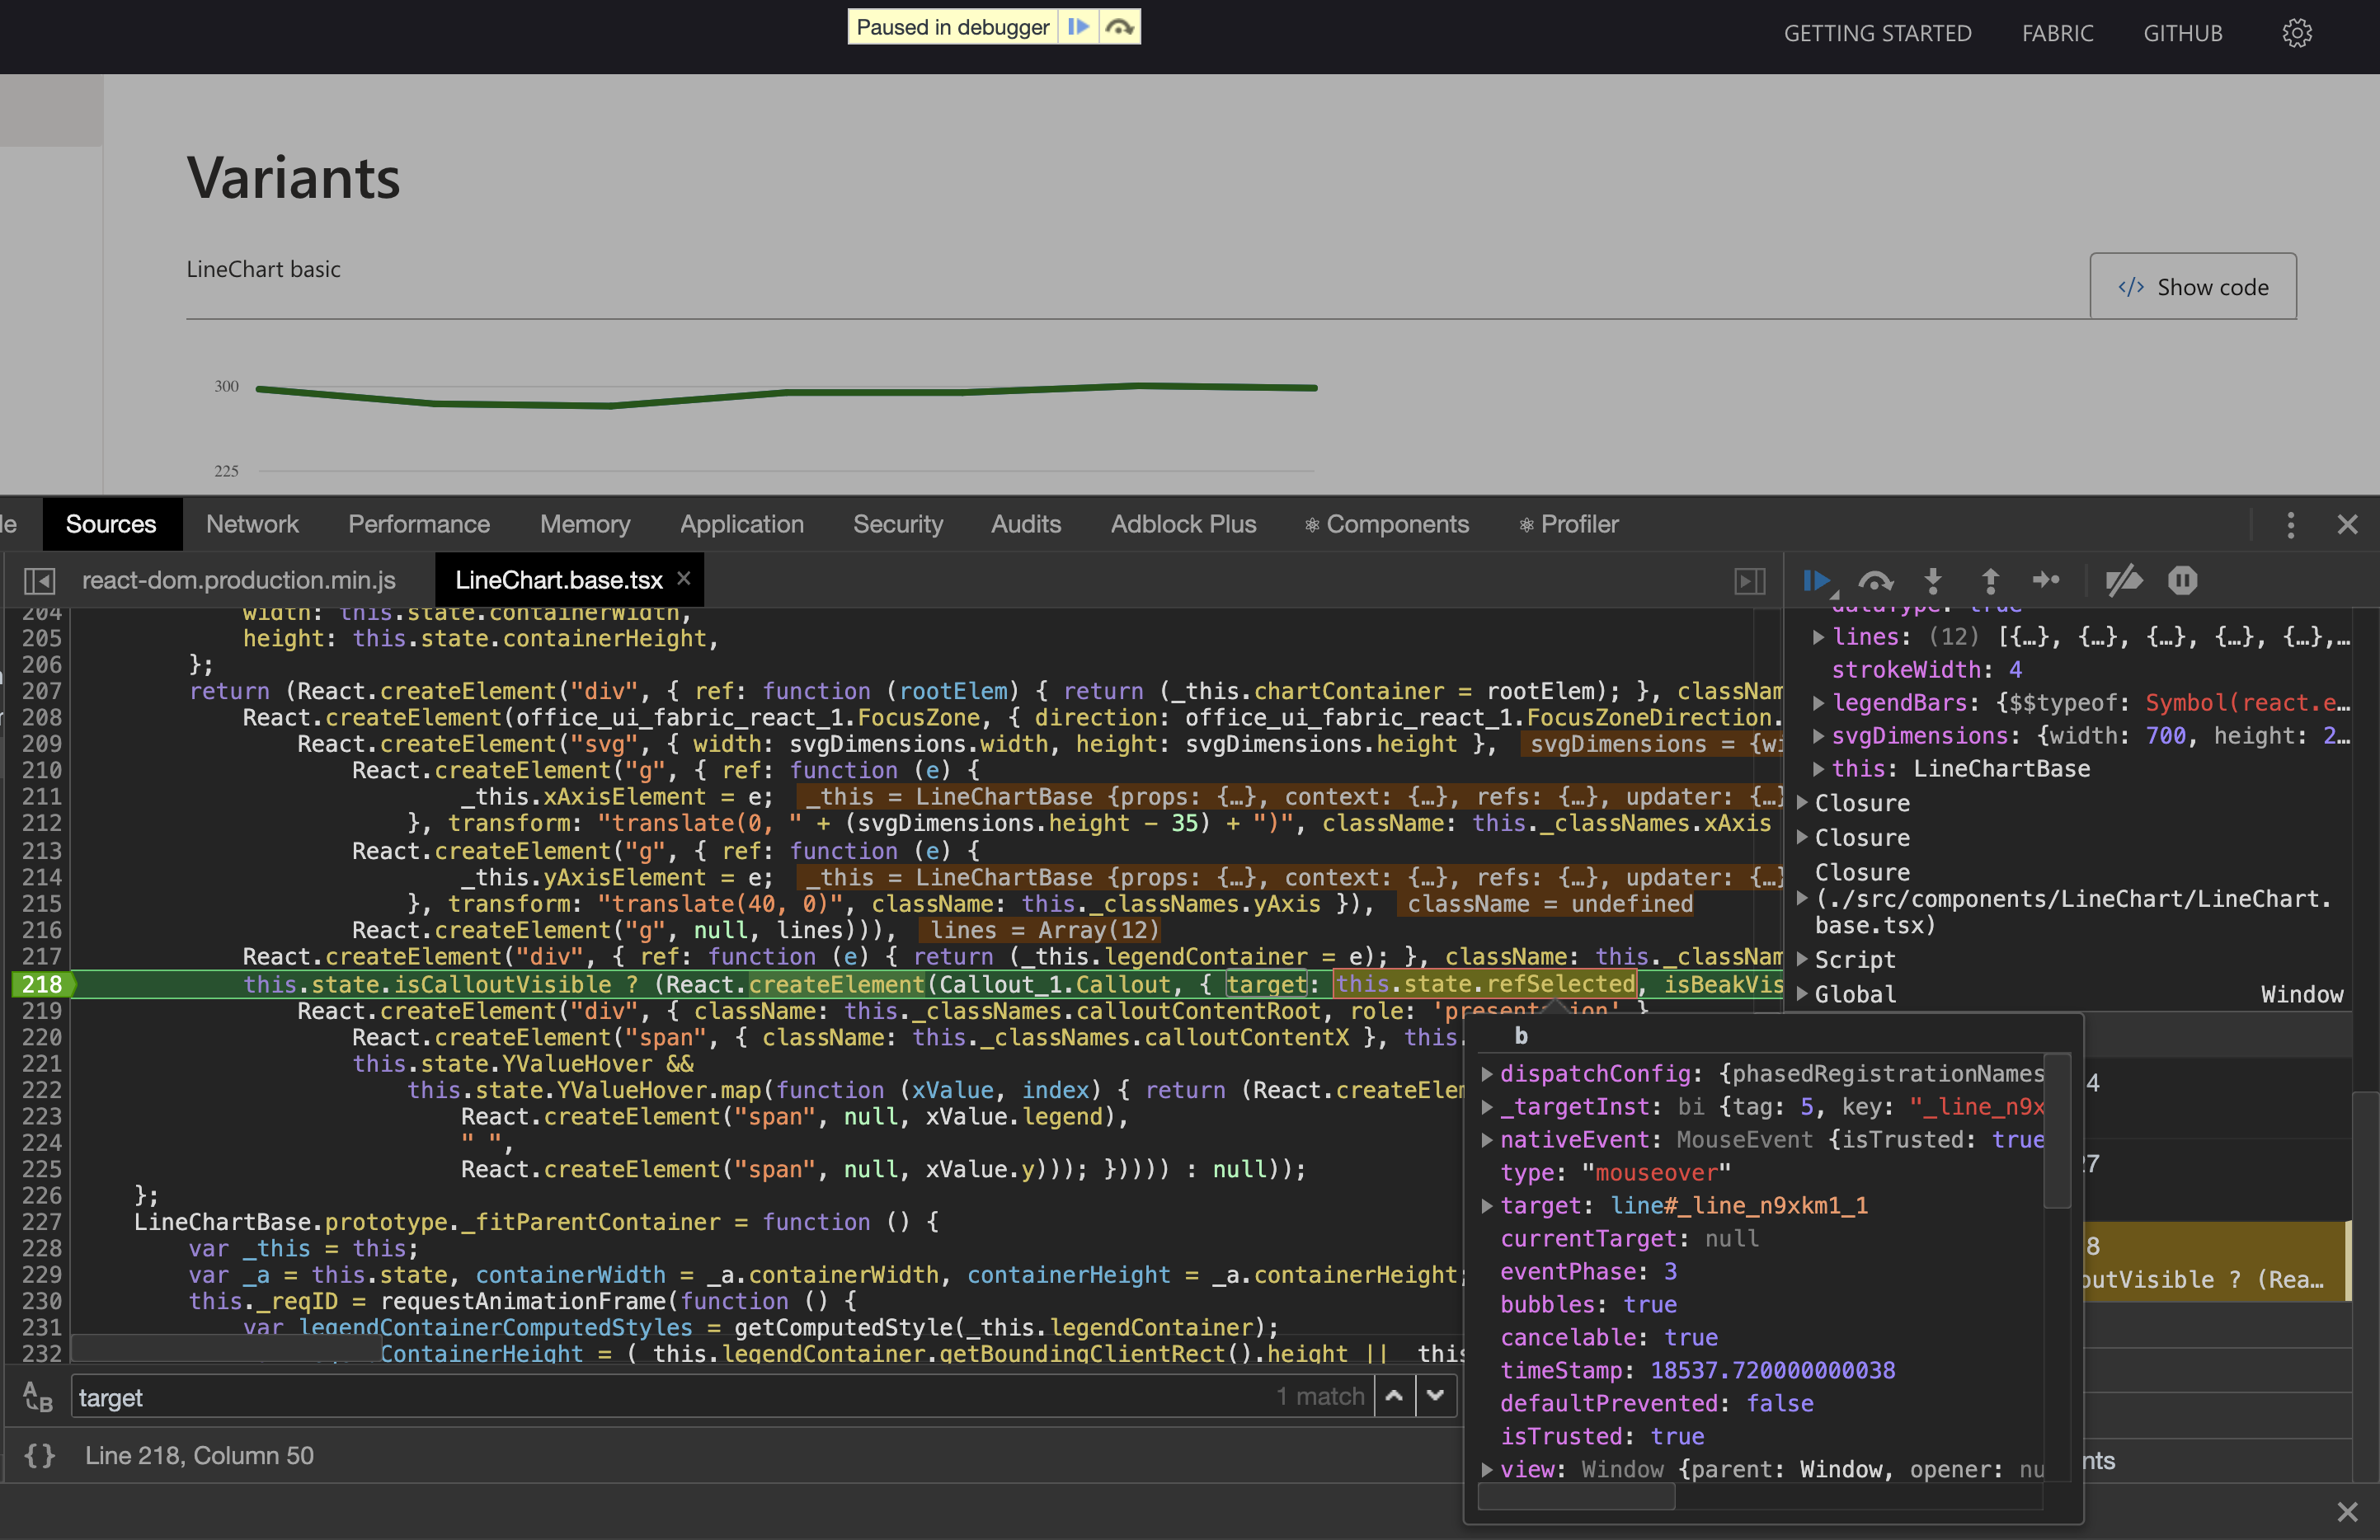Pretty-print the source with the braces icon

39,1456
